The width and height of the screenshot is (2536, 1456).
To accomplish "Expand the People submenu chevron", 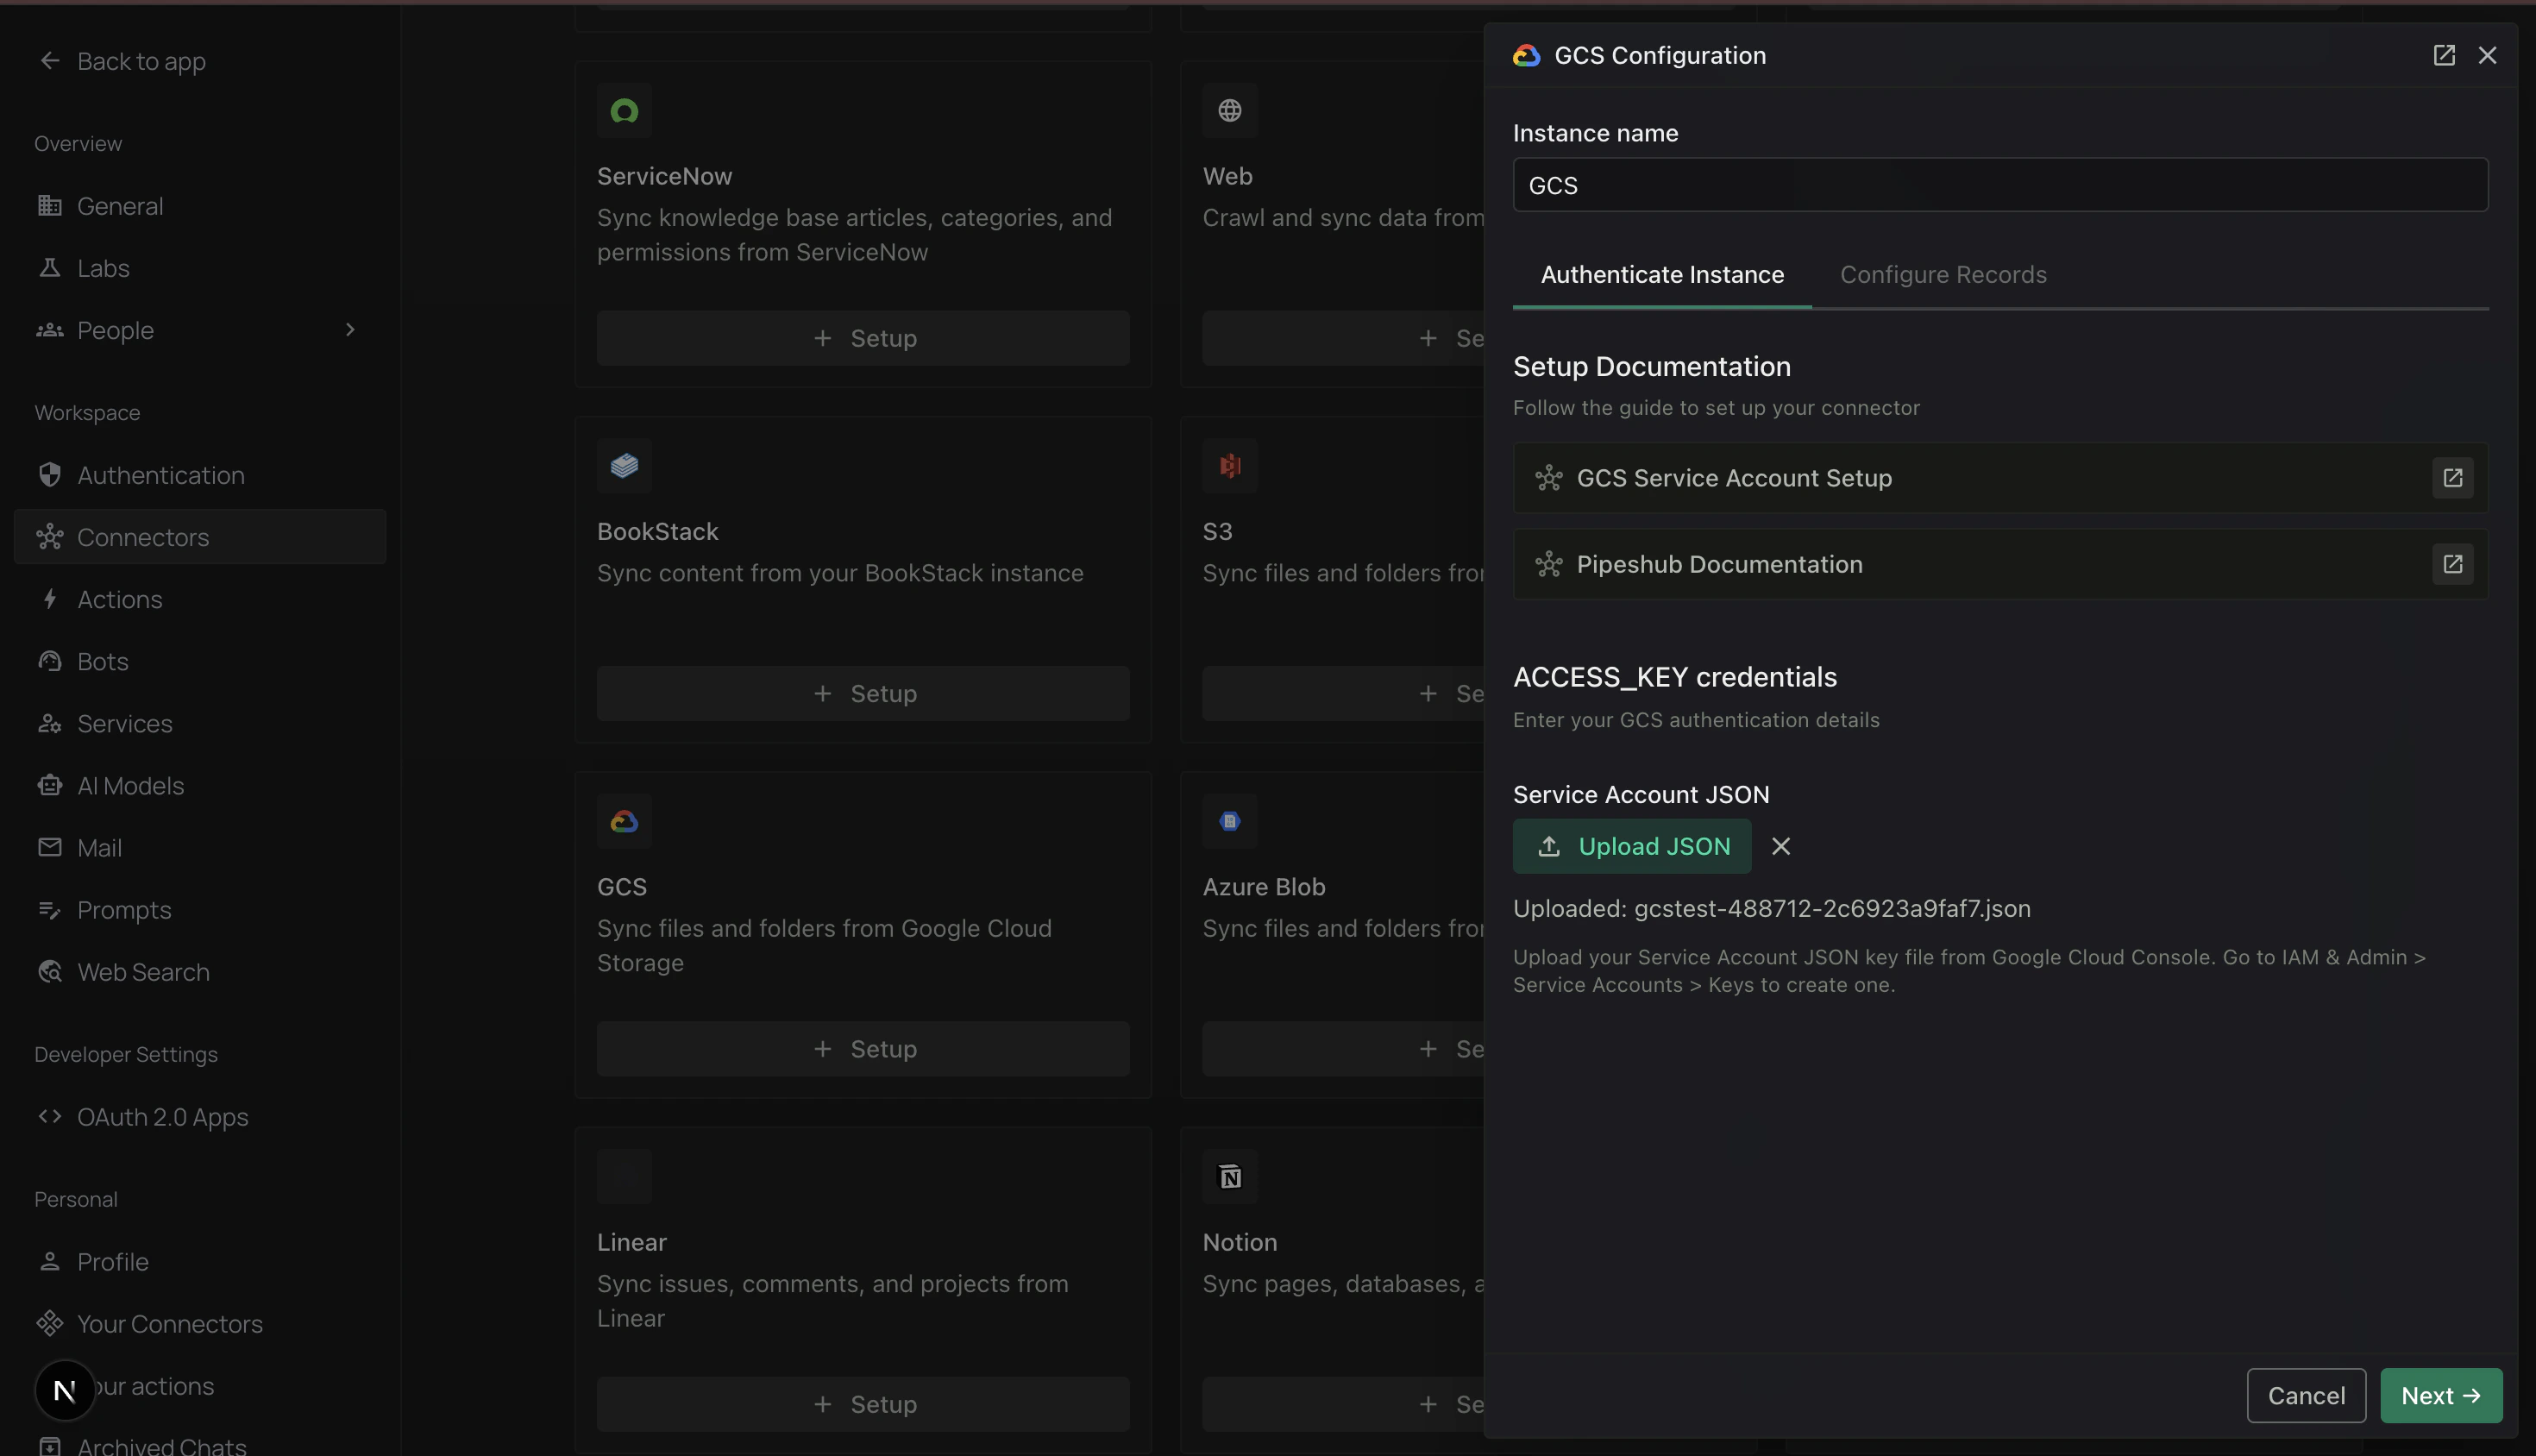I will (x=349, y=330).
